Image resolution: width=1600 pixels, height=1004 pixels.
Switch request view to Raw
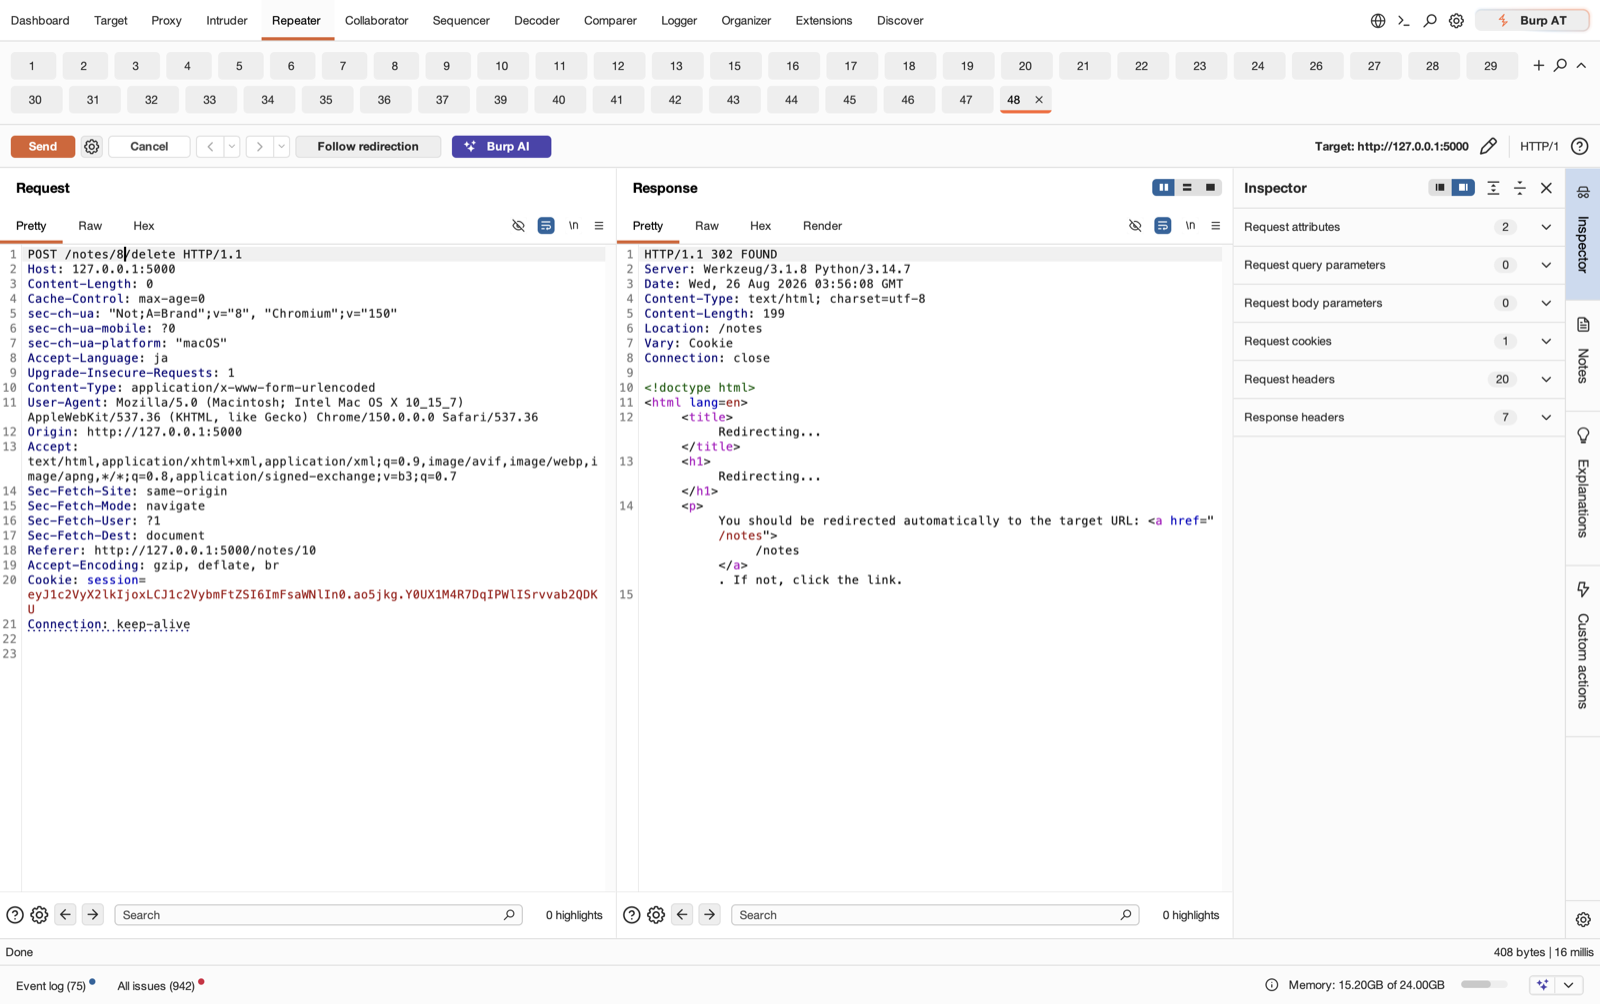(x=90, y=226)
